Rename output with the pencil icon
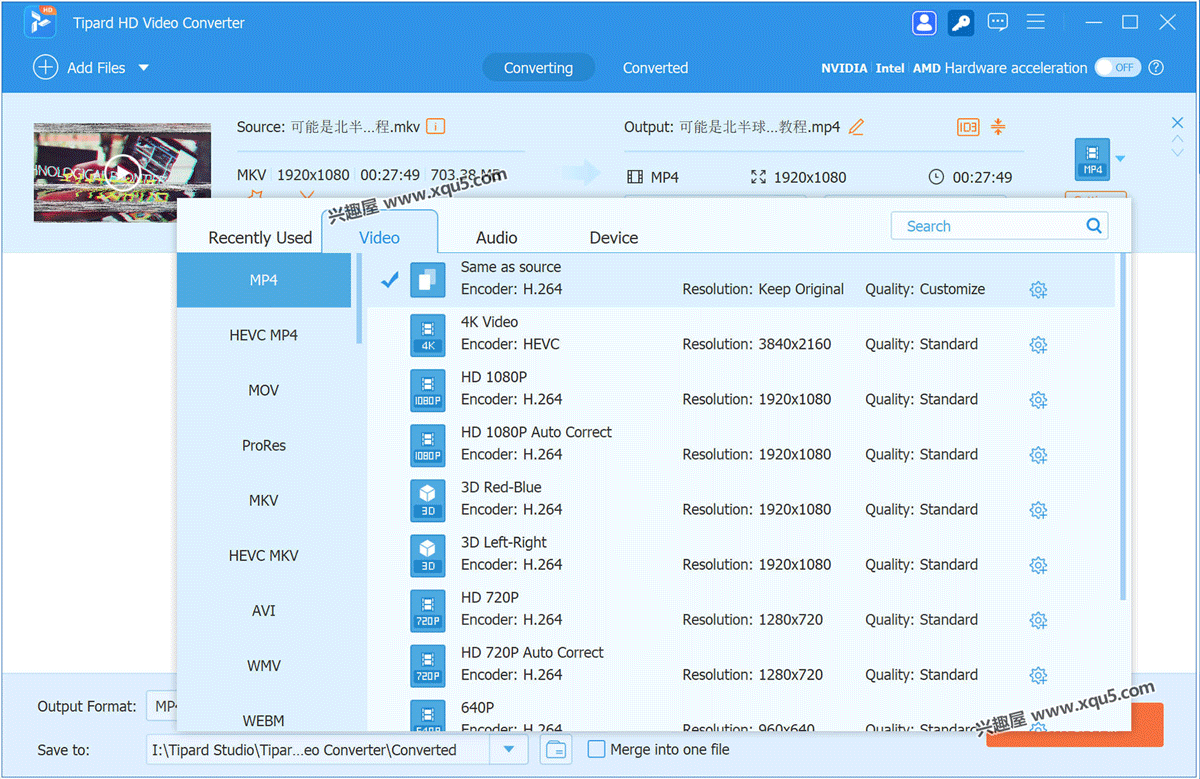The image size is (1200, 779). pyautogui.click(x=856, y=127)
